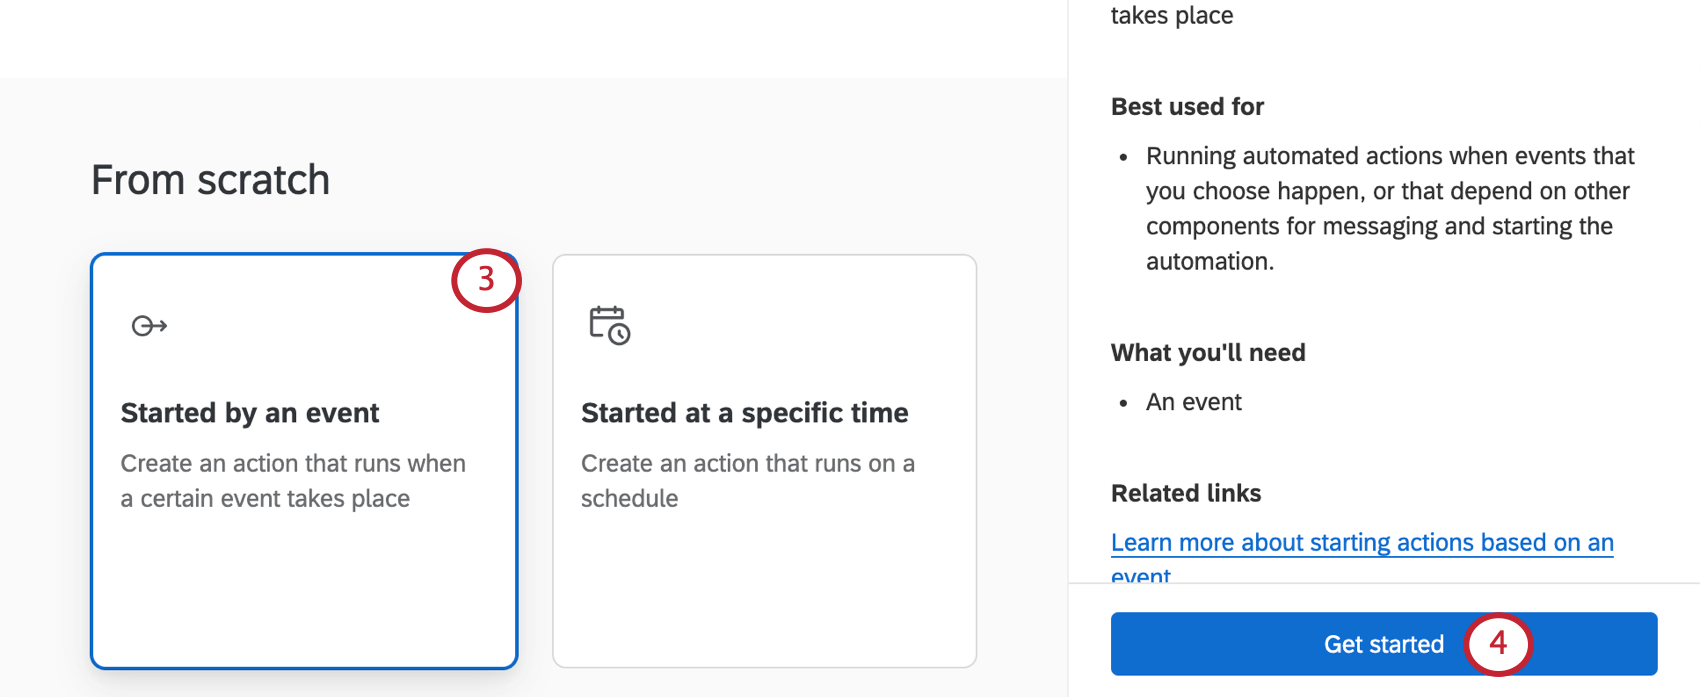Viewport: 1700px width, 697px height.
Task: Click empty area inside the specific time card
Action: 764,590
